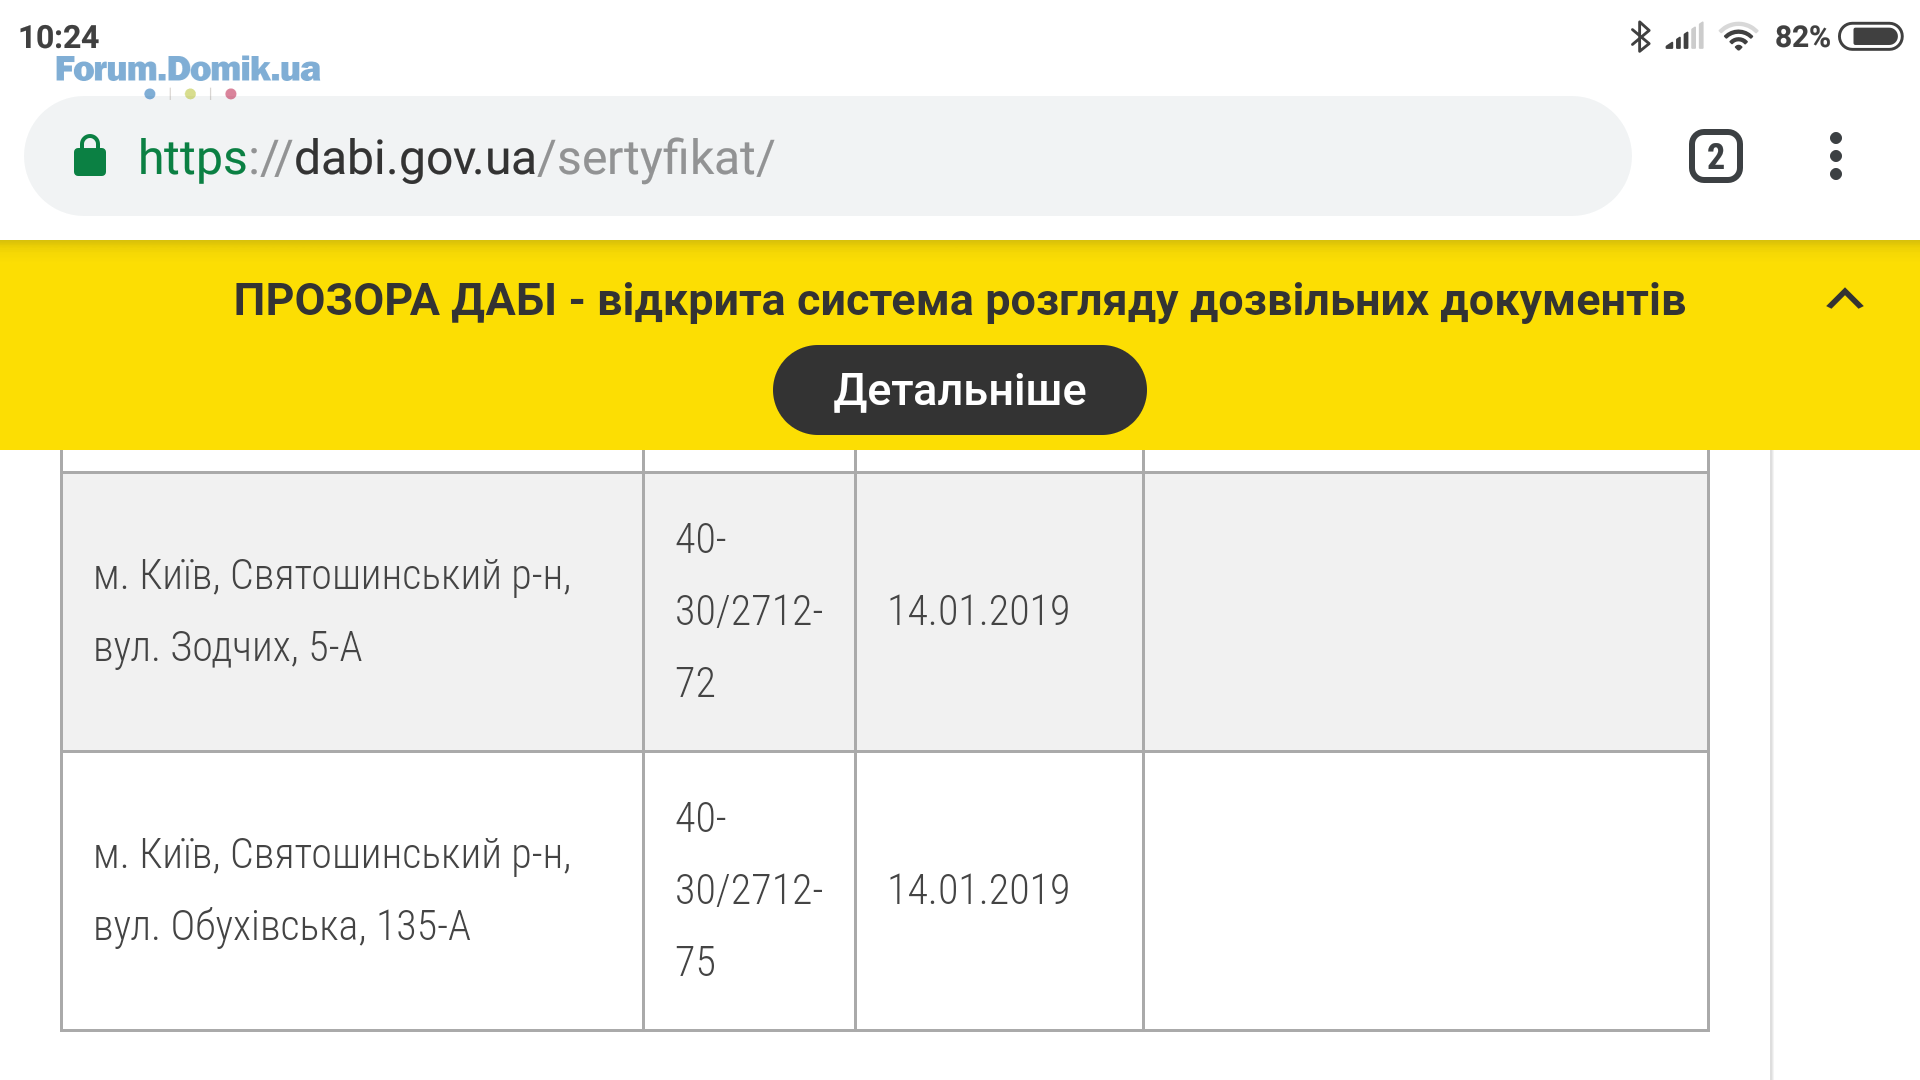
Task: Tap the green secure padlock icon
Action: coord(90,156)
